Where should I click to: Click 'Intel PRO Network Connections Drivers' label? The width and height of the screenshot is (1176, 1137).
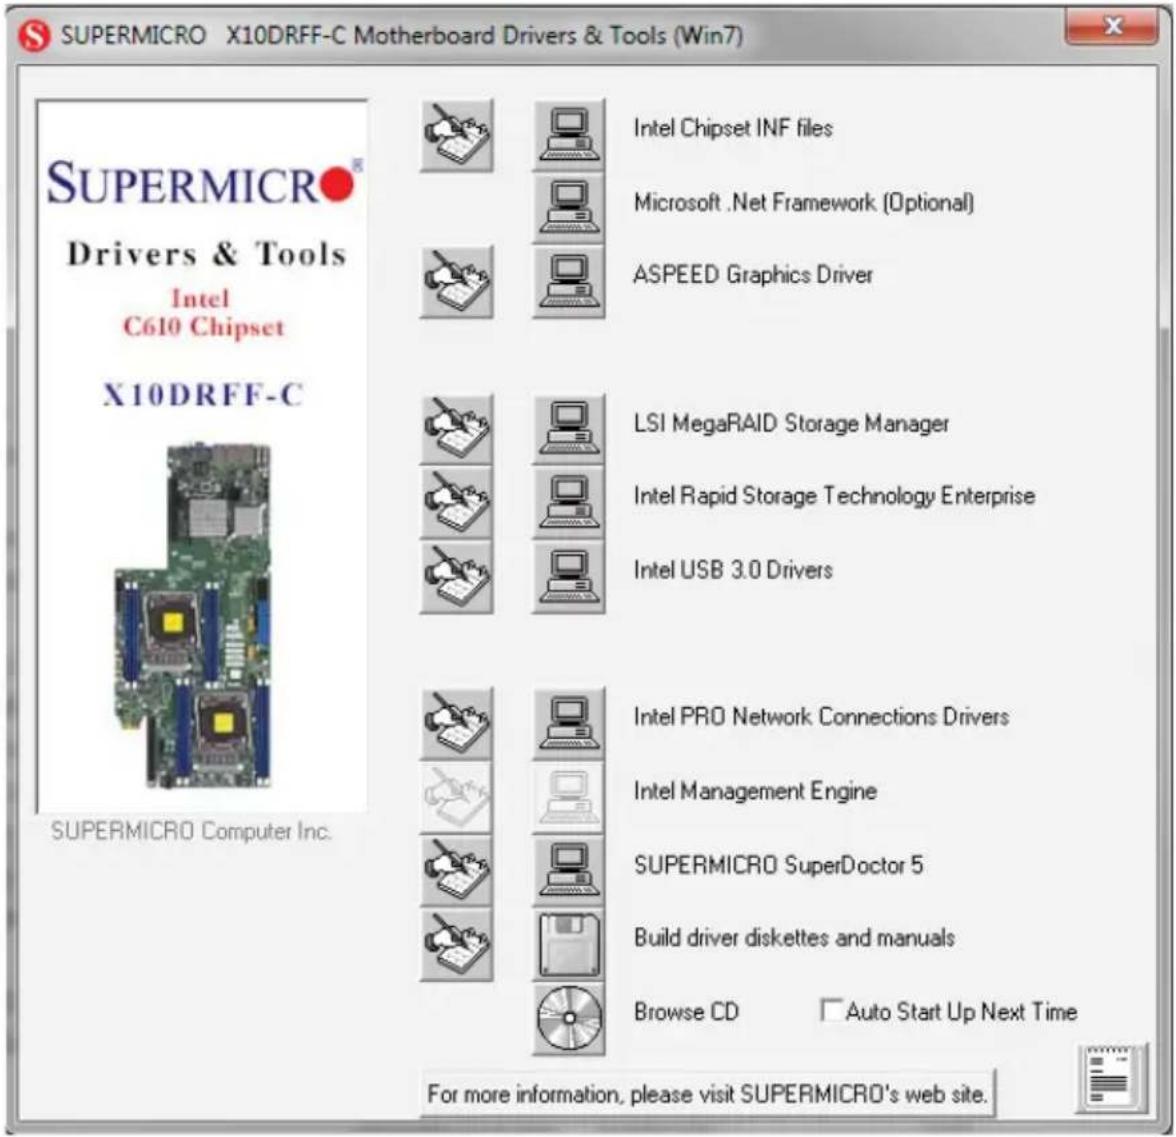click(x=821, y=716)
